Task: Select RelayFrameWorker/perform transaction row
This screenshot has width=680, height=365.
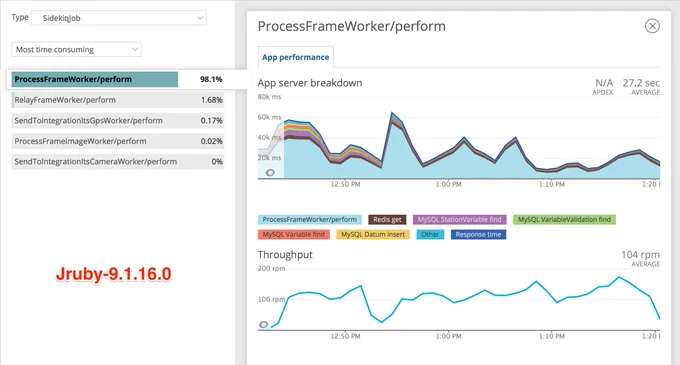Action: tap(118, 100)
